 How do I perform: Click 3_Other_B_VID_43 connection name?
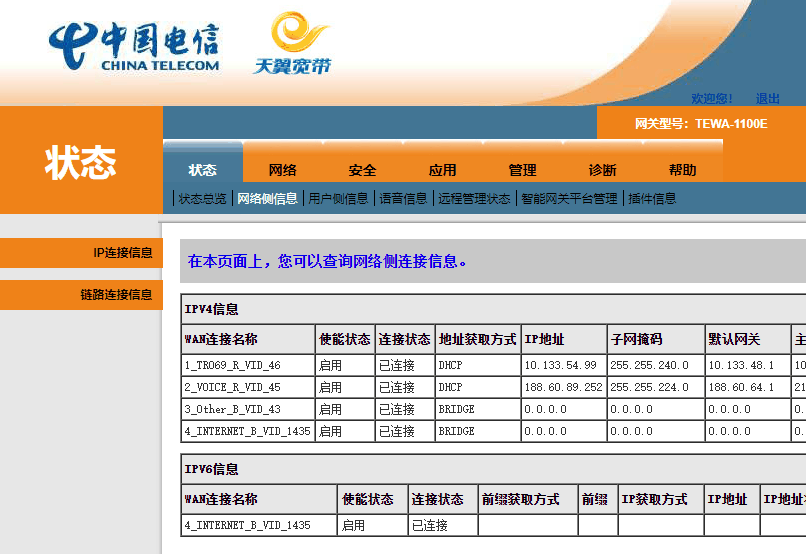click(232, 410)
